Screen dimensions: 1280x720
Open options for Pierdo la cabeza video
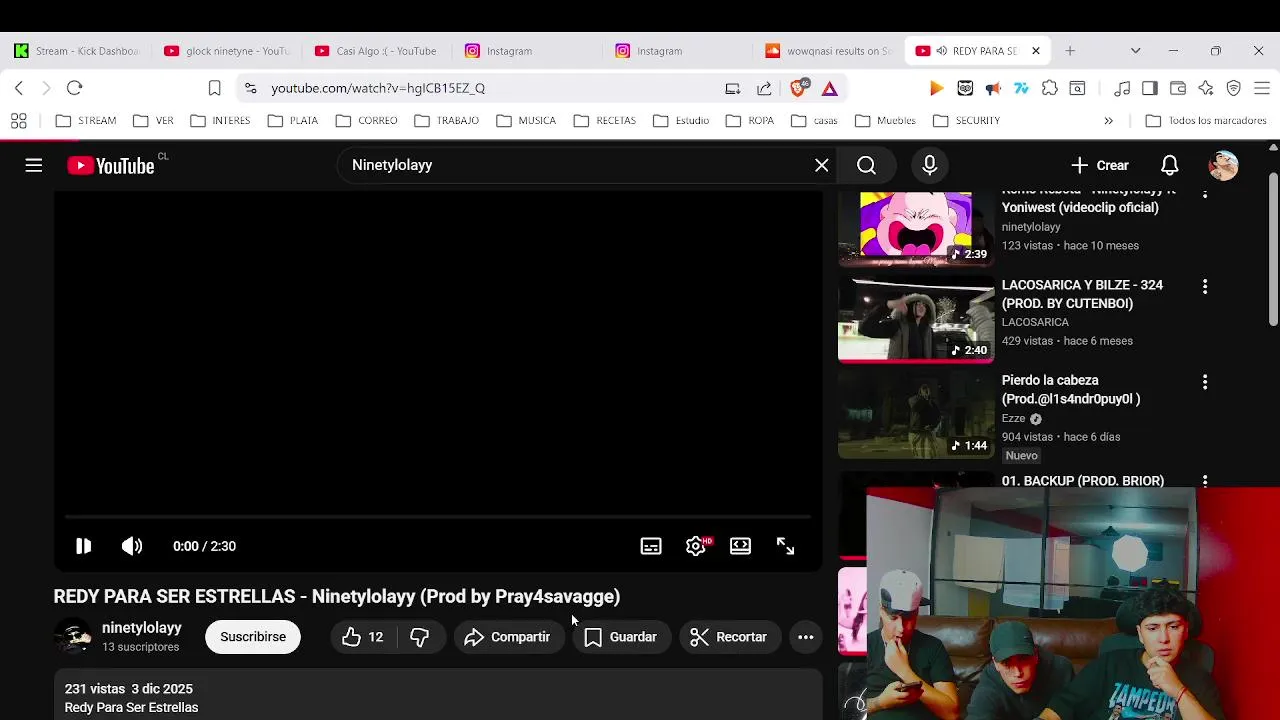click(x=1205, y=382)
